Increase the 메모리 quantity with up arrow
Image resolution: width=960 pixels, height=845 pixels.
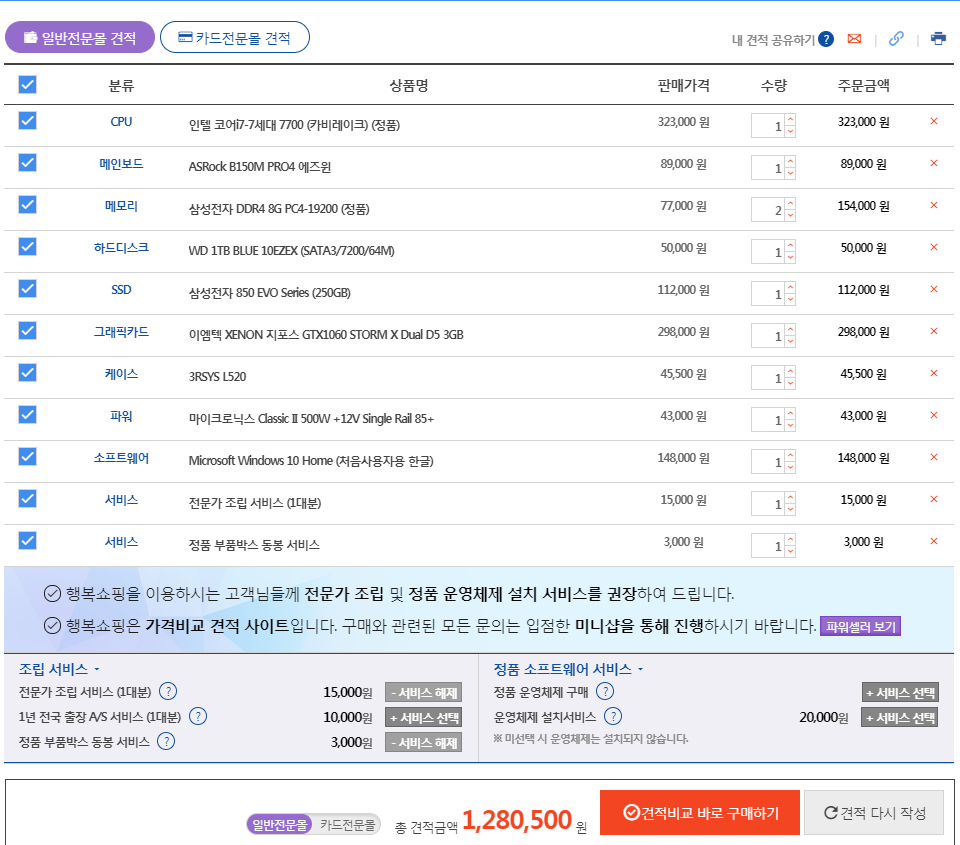click(790, 205)
